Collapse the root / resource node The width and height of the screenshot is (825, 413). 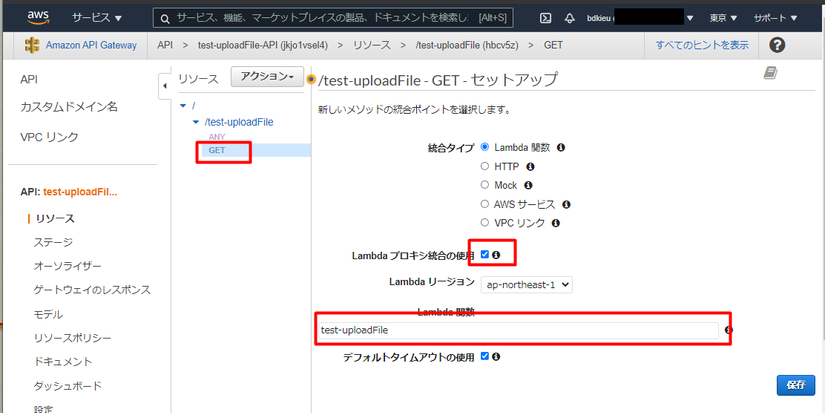tap(183, 106)
